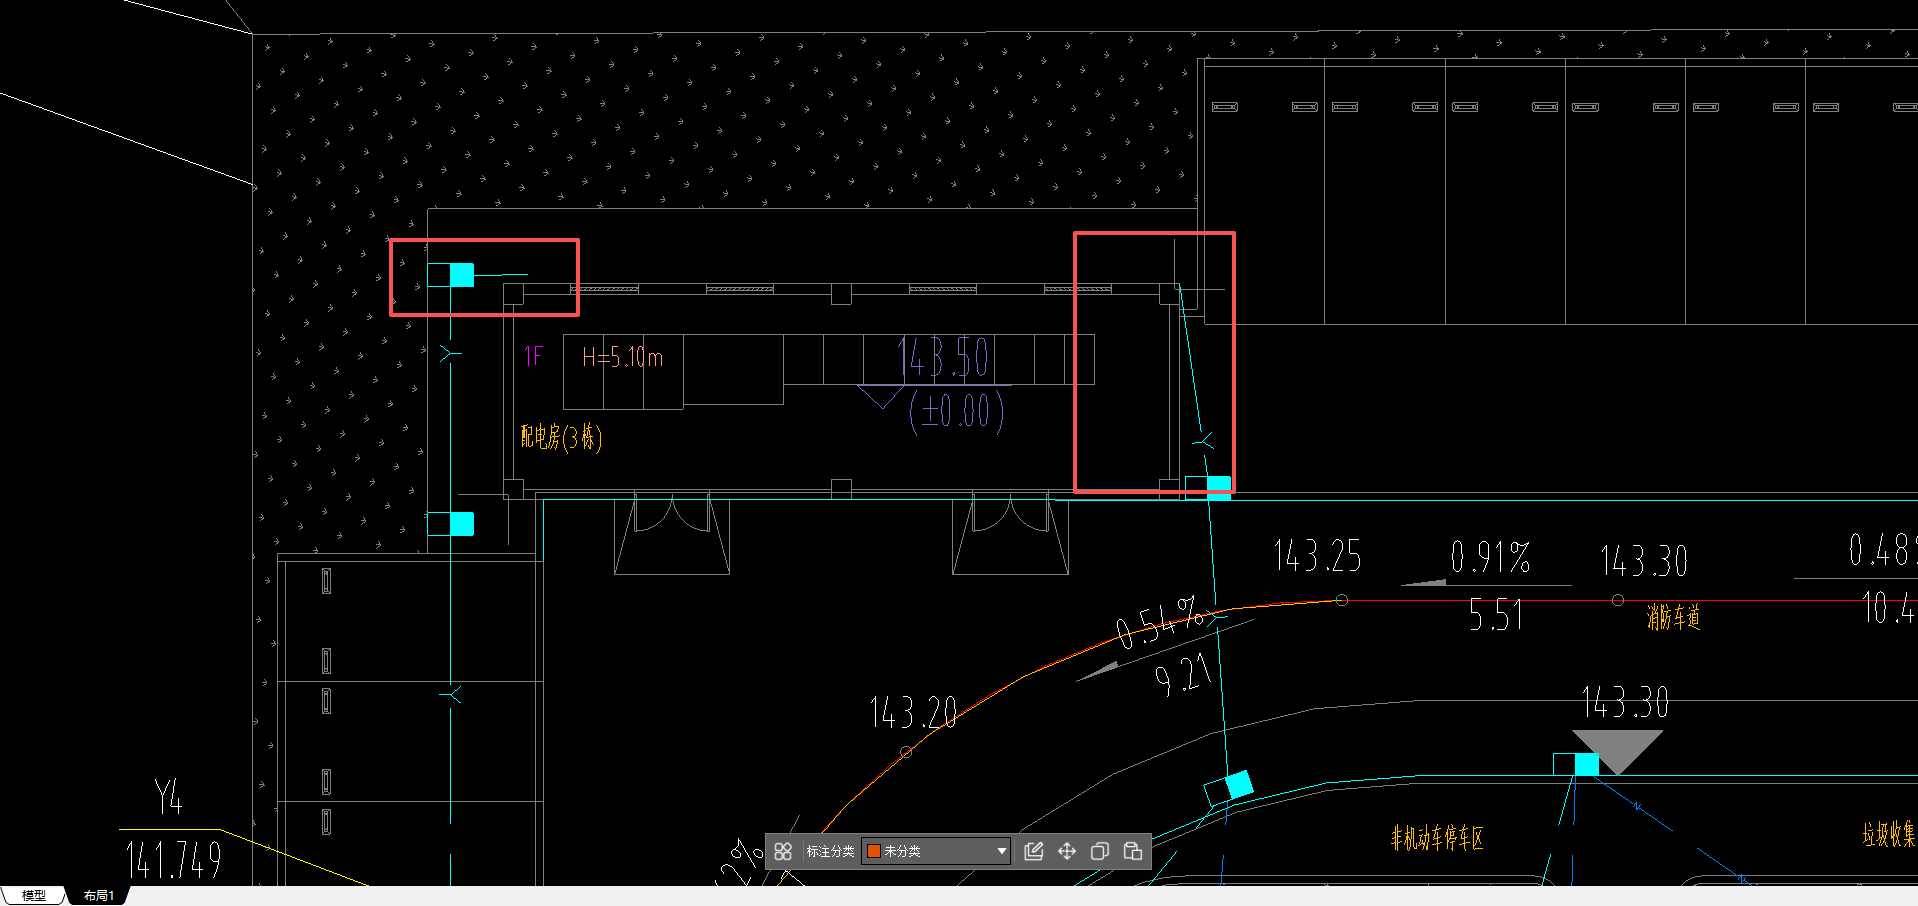Viewport: 1918px width, 906px height.
Task: Click the edit annotation pencil icon
Action: coord(1034,851)
